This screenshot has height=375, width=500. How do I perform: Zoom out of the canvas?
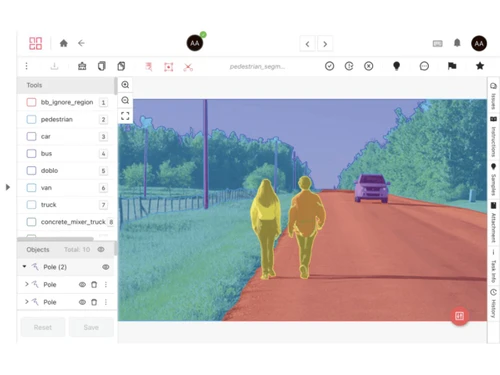(125, 100)
